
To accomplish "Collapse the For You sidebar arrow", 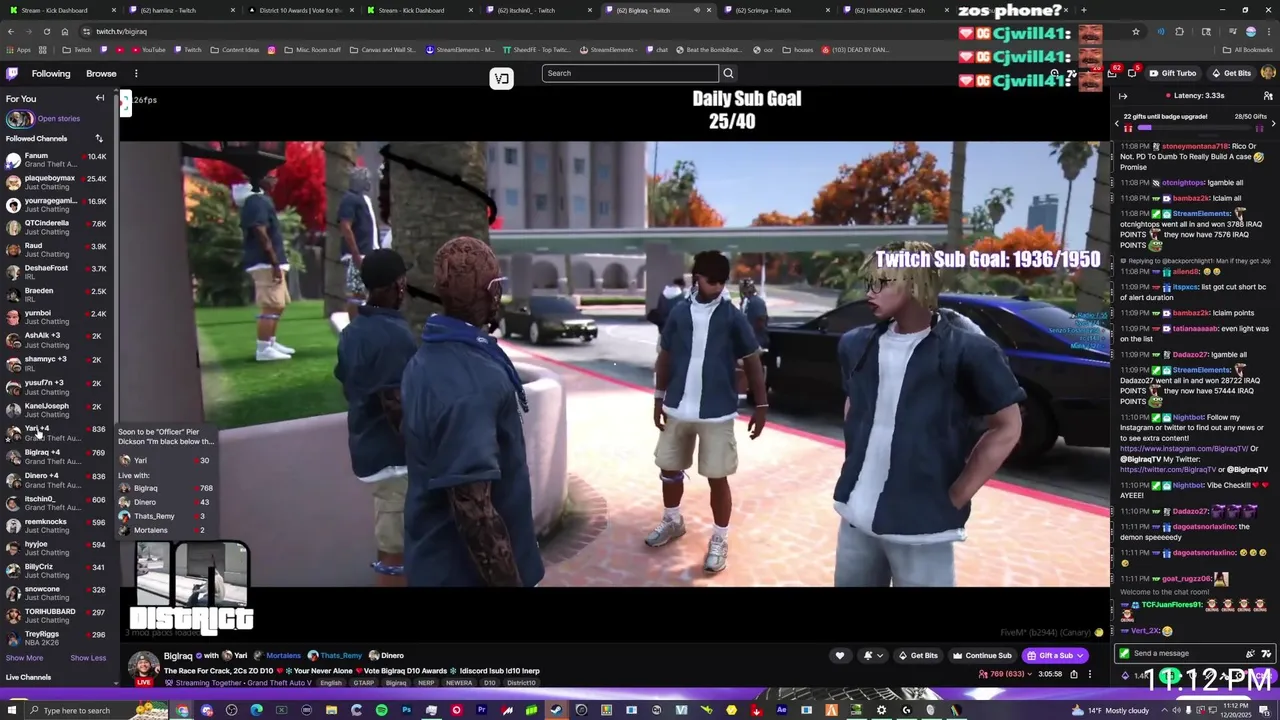I will 100,98.
